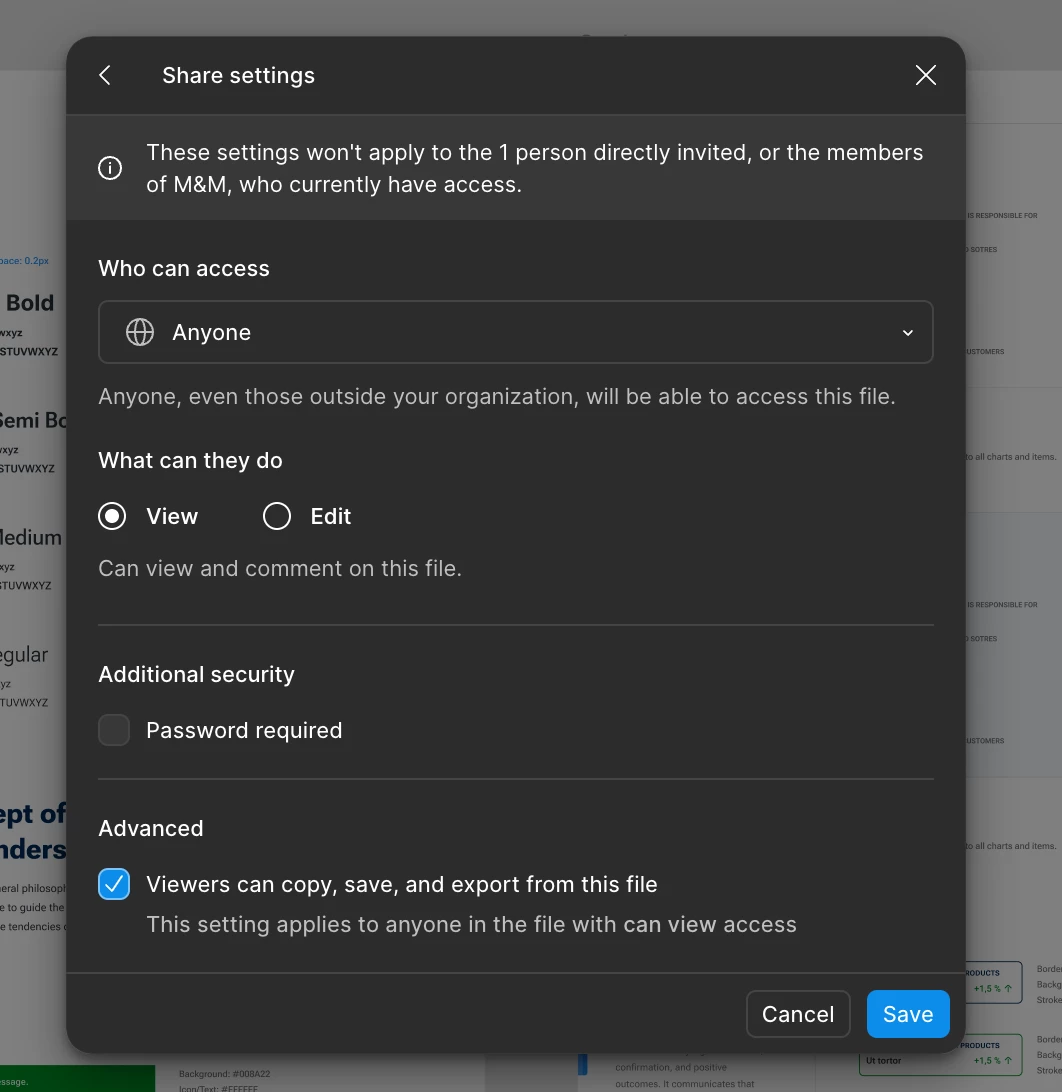Click the info icon beside the notice
The width and height of the screenshot is (1062, 1092).
click(x=110, y=168)
